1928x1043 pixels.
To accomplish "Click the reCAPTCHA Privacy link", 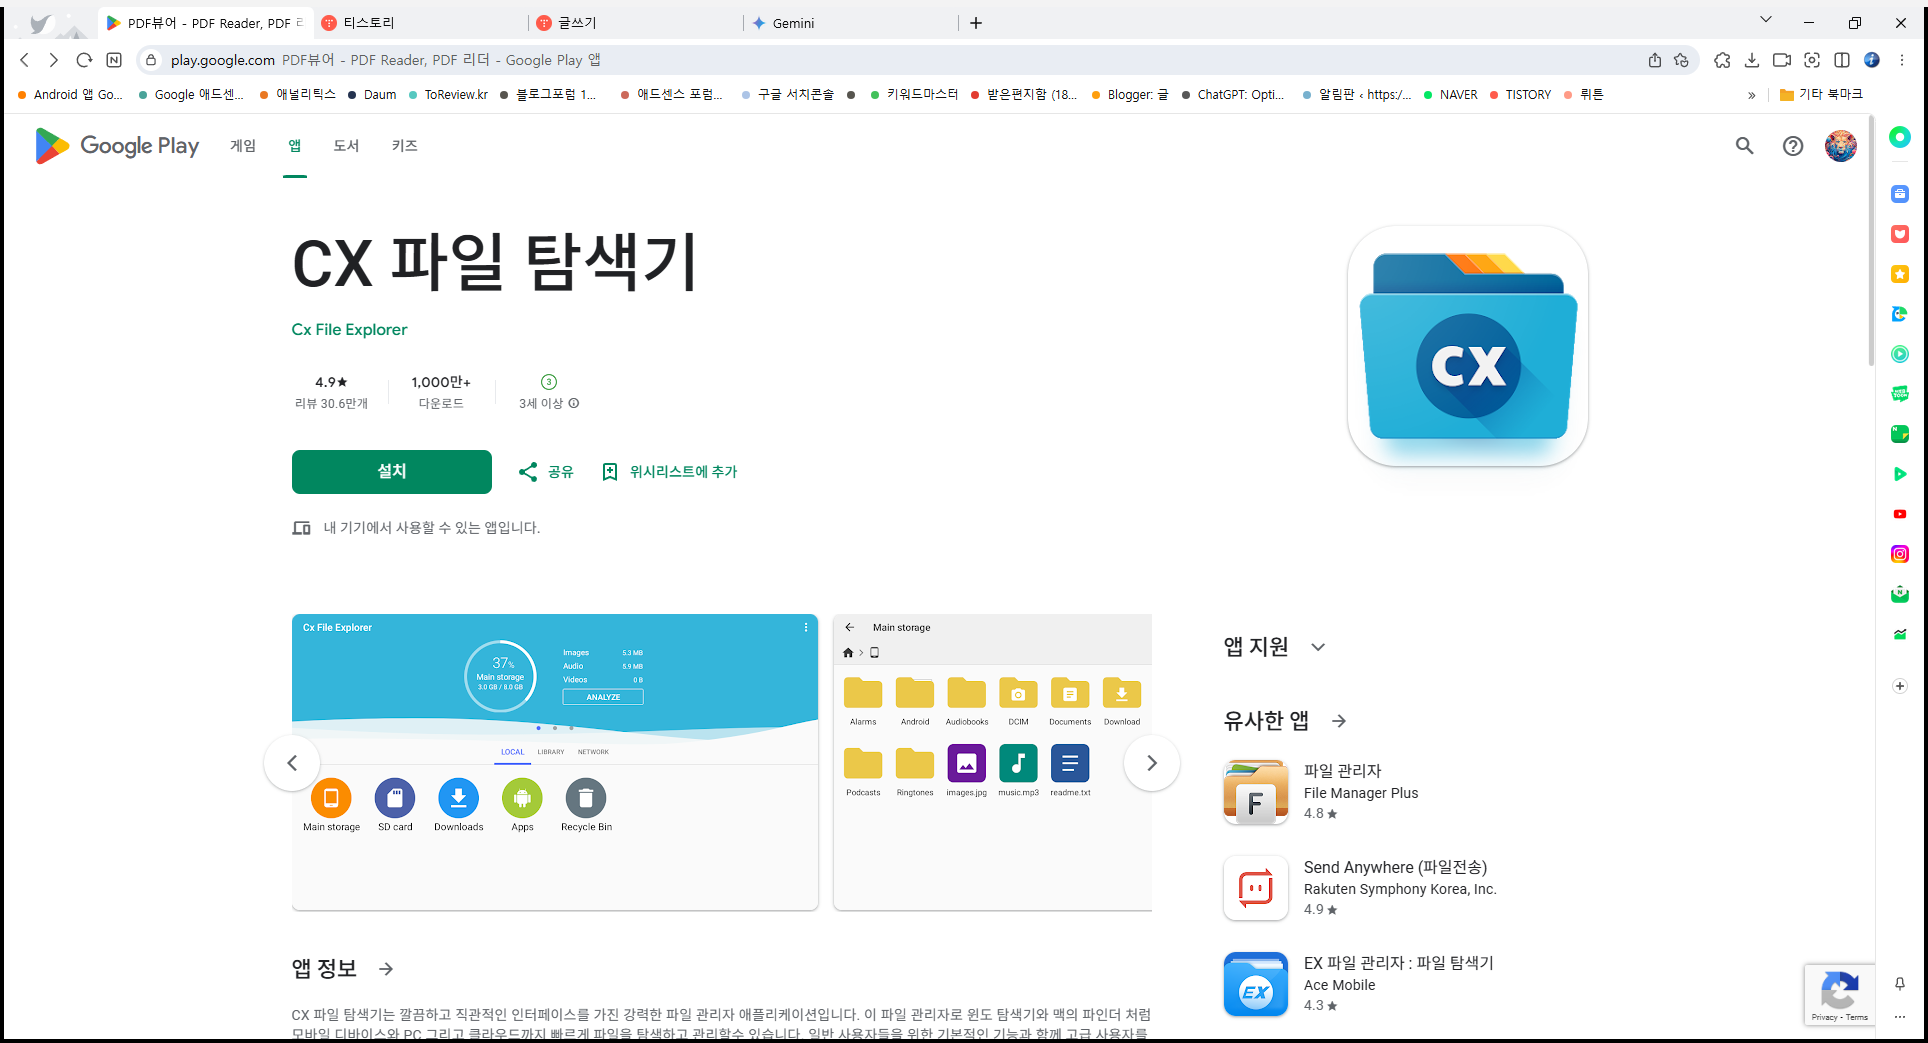I will coord(1824,1017).
